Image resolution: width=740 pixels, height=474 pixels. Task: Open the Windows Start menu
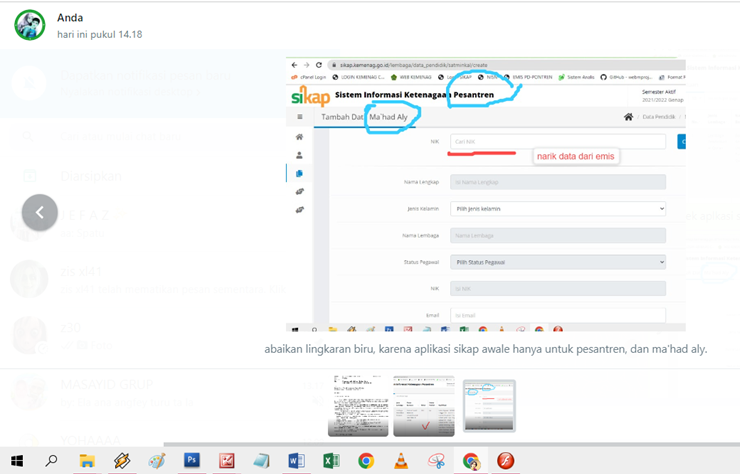point(17,461)
